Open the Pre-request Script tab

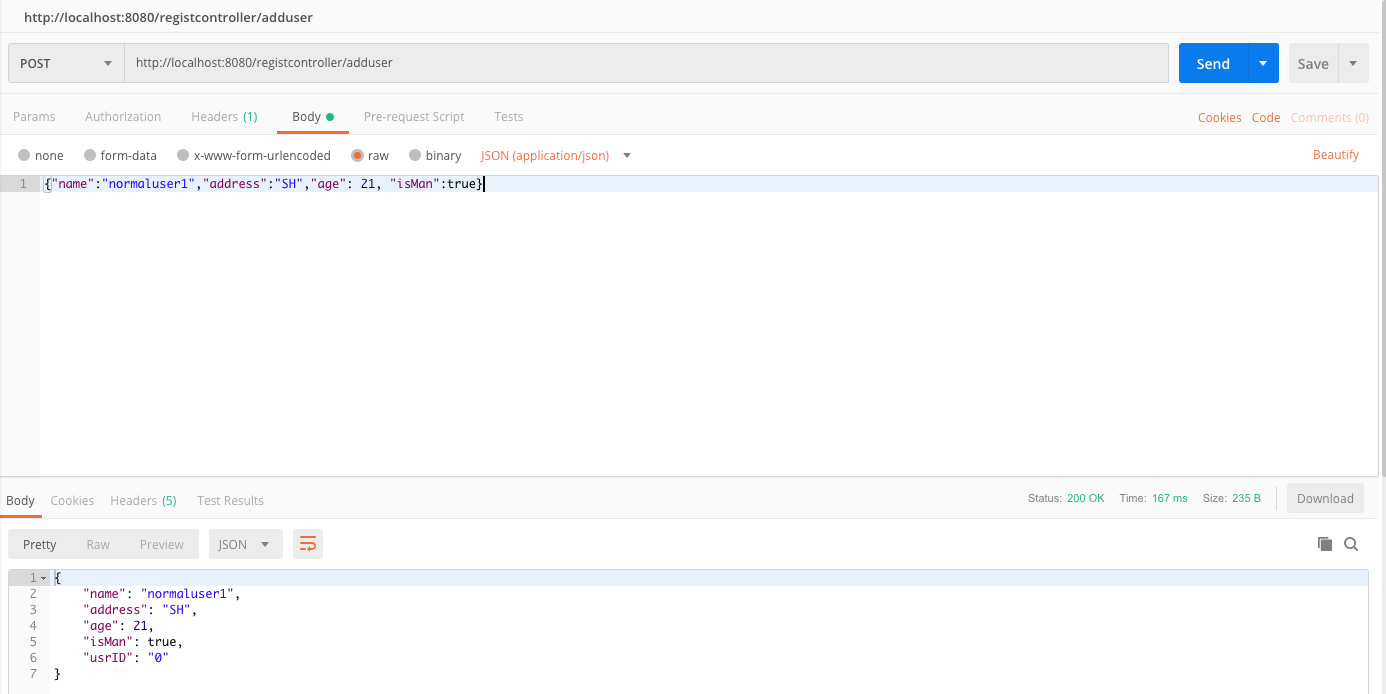coord(414,117)
